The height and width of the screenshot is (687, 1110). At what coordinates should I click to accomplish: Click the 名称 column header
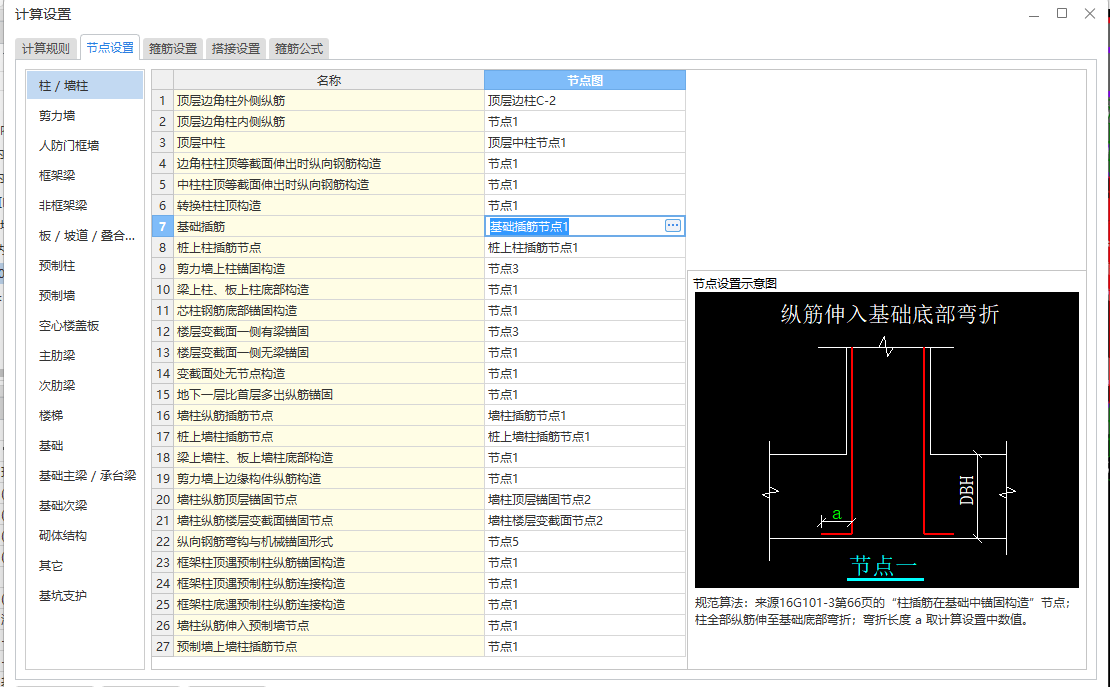click(328, 80)
